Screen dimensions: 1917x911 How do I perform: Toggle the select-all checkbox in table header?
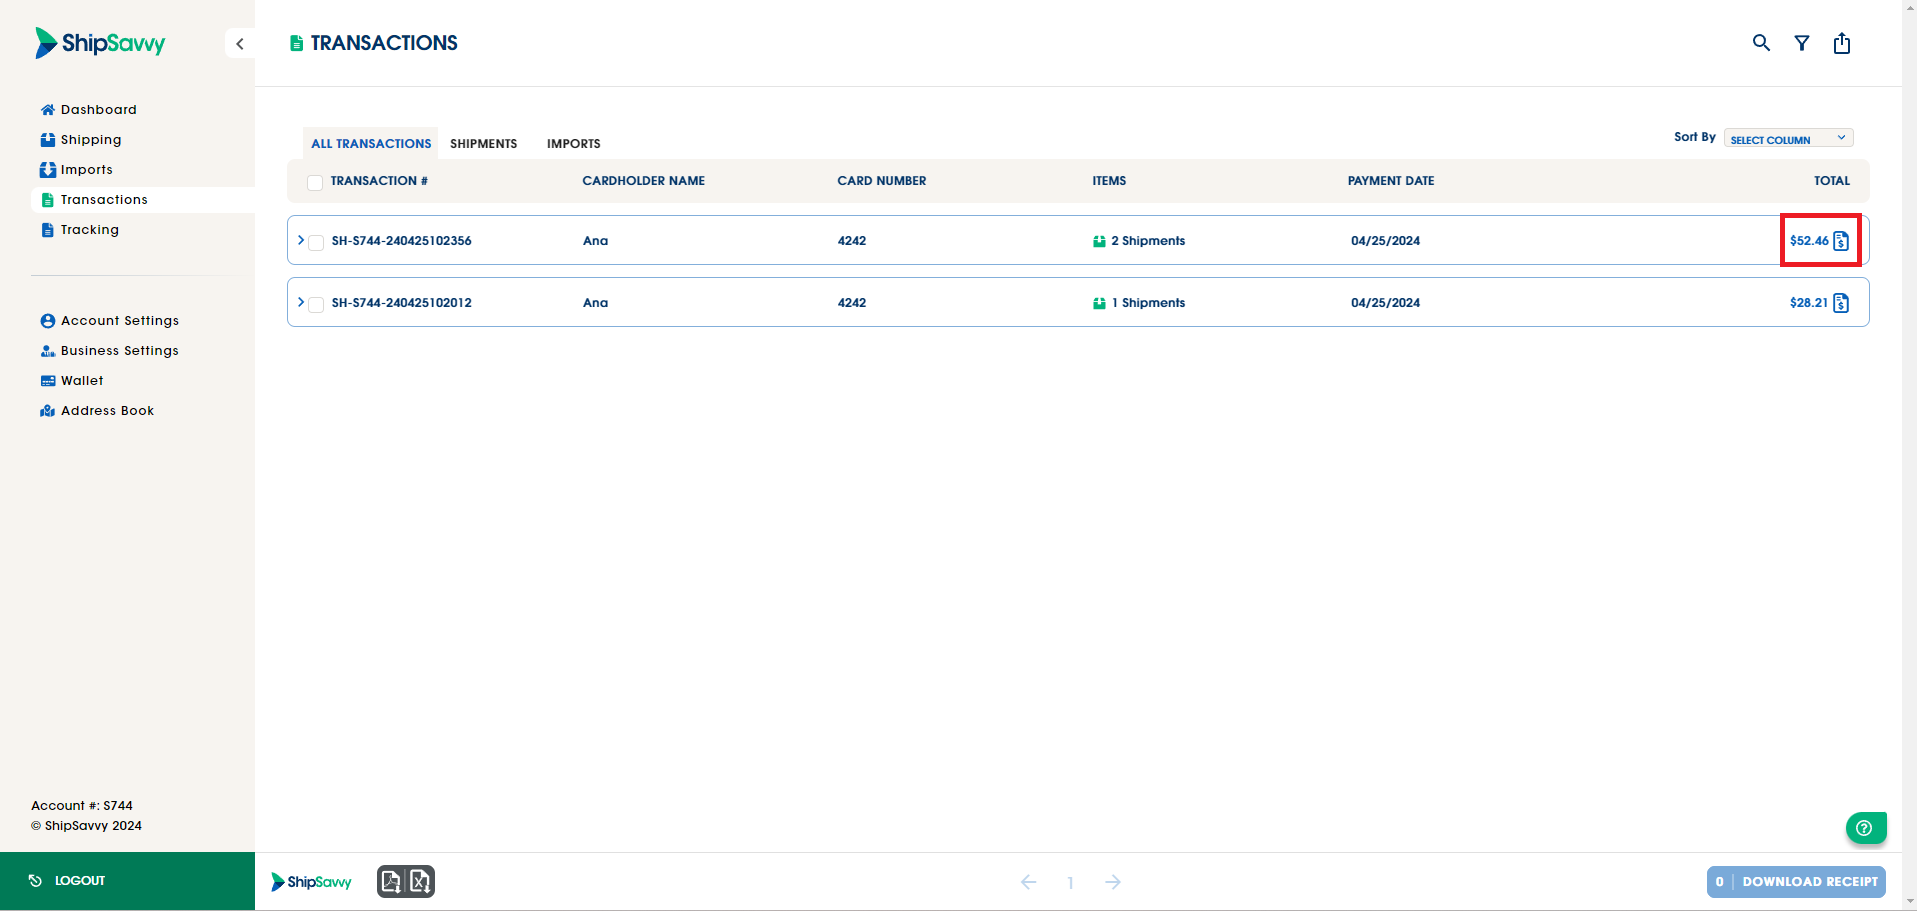[315, 182]
